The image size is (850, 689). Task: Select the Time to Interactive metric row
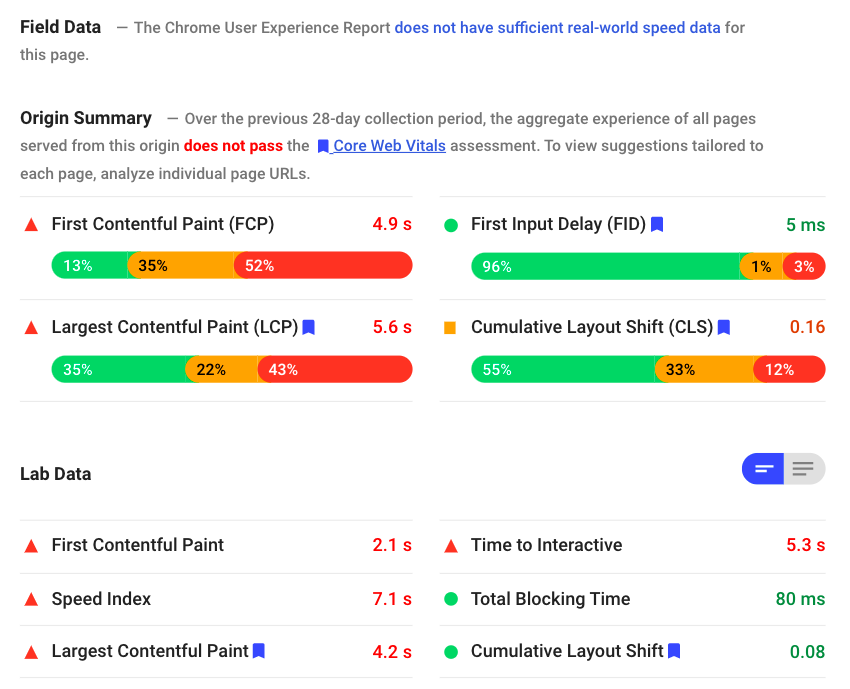(632, 545)
